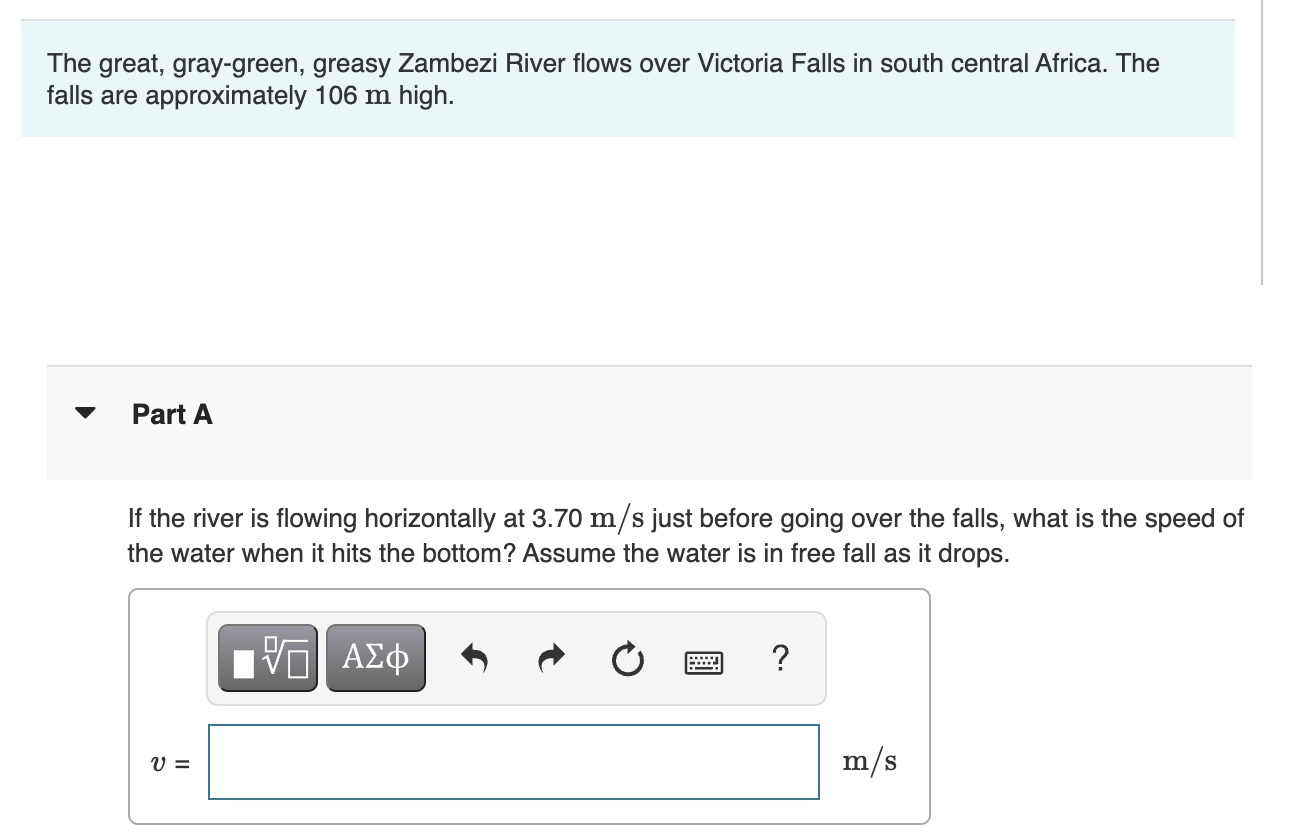1294x840 pixels.
Task: Open the on-screen keyboard shortcuts icon
Action: (x=704, y=660)
